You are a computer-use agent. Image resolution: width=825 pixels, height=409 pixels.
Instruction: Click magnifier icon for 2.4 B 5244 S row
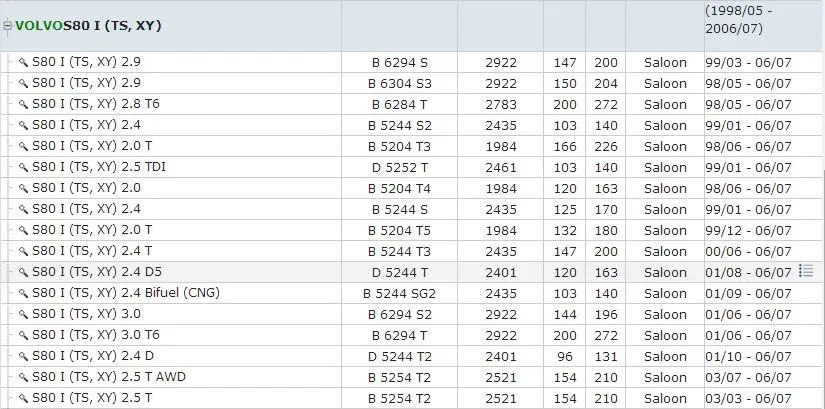23,210
